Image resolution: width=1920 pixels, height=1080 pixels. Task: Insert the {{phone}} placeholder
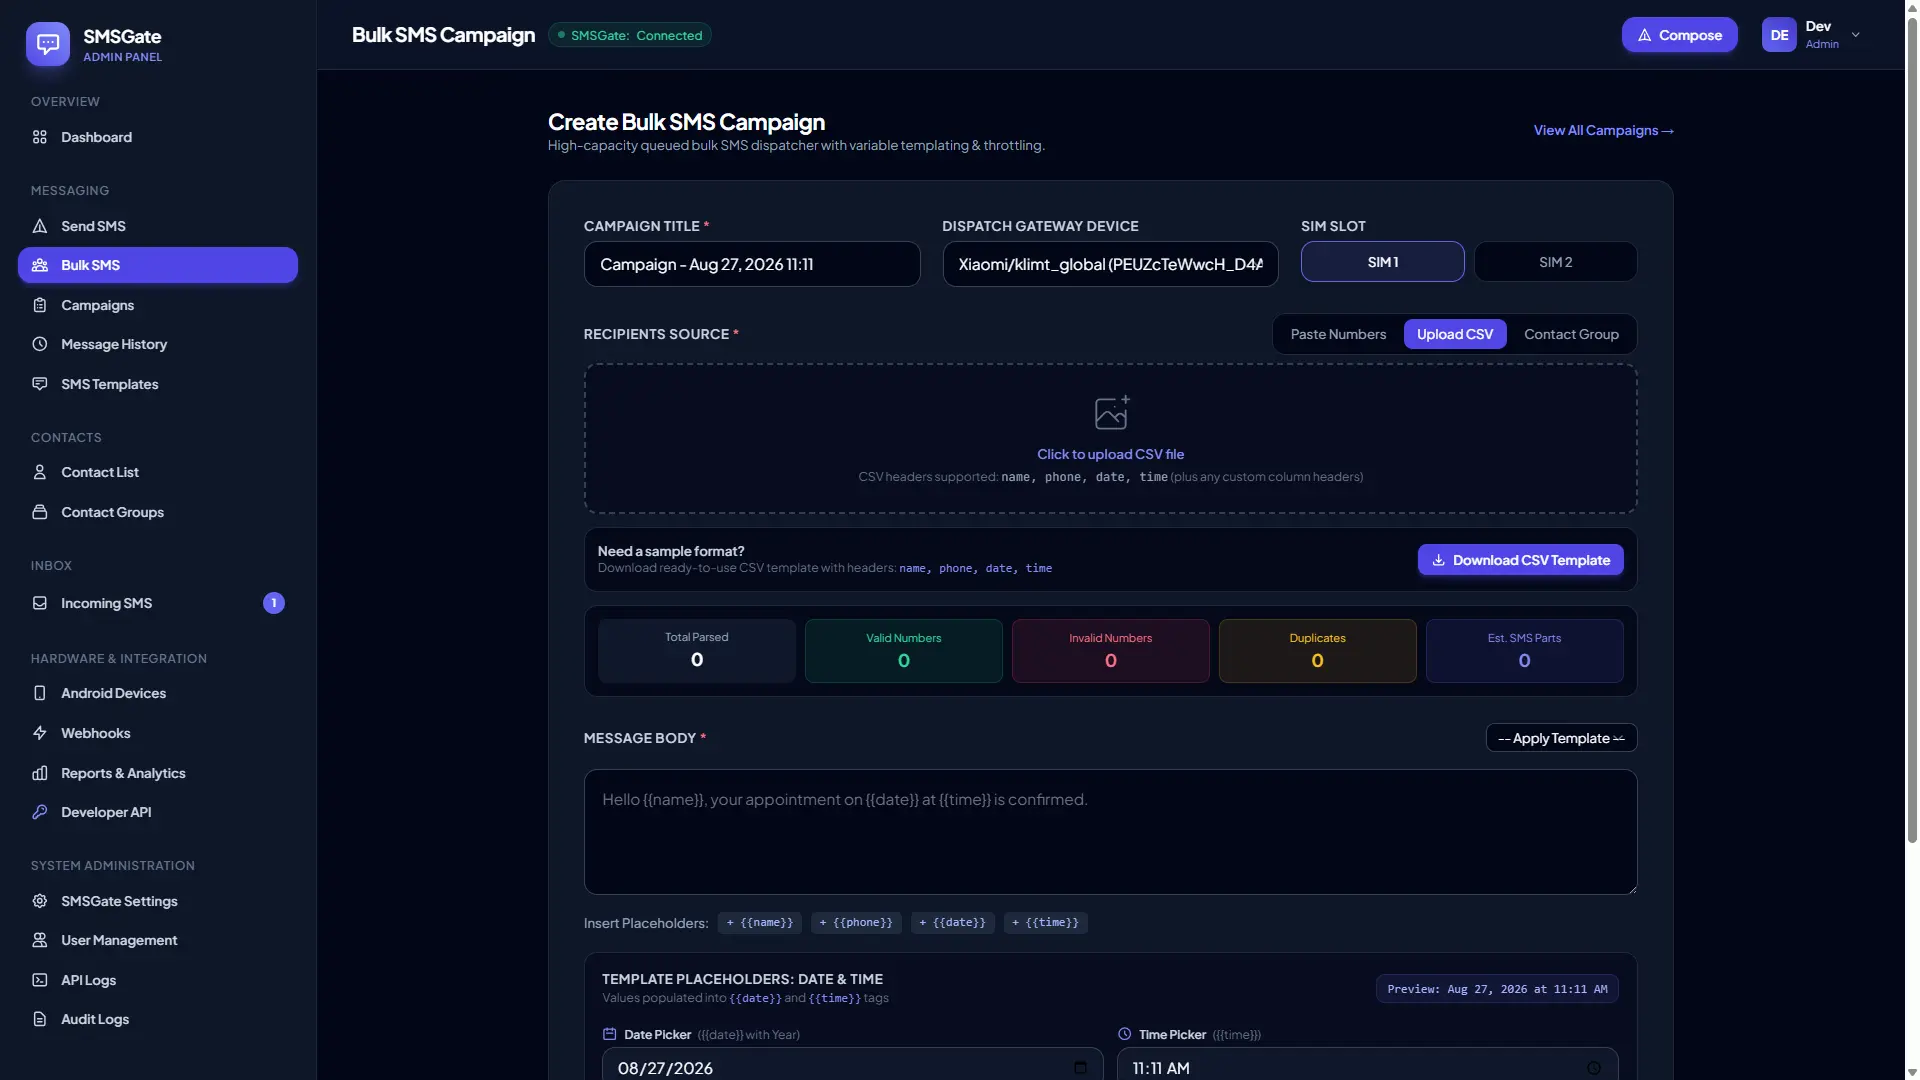(x=856, y=922)
